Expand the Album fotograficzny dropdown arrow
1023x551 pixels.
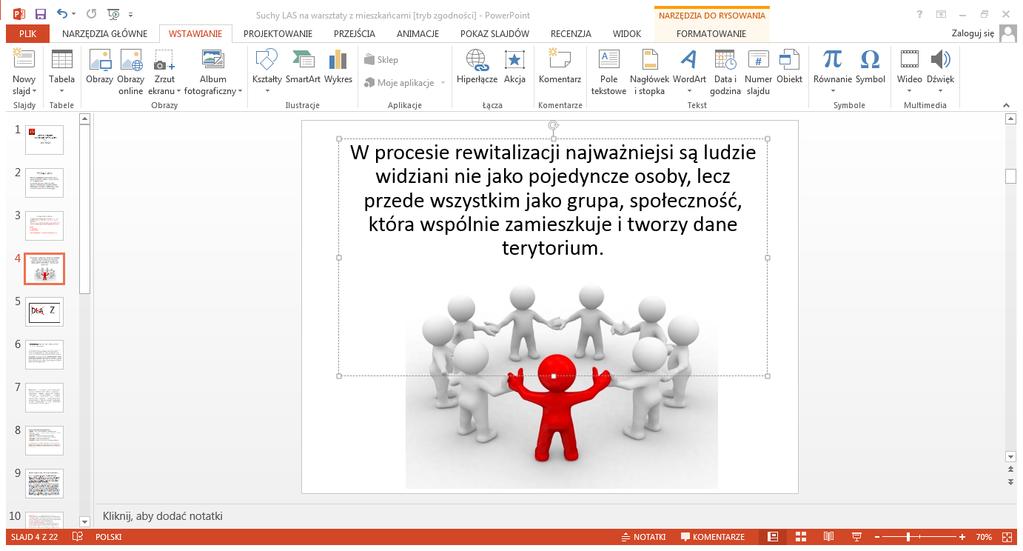pyautogui.click(x=239, y=91)
